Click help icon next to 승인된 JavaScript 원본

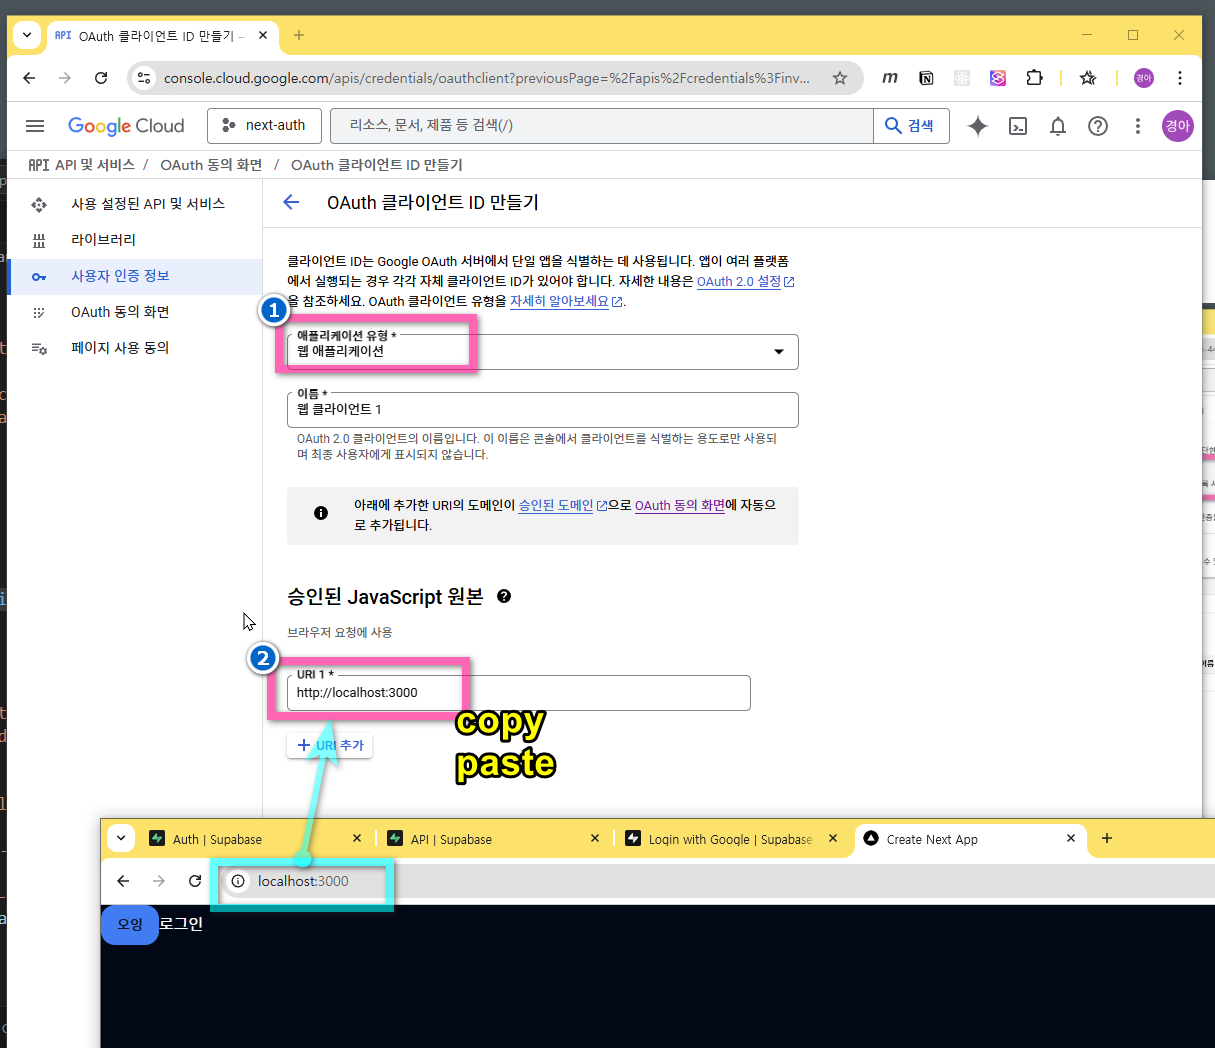click(x=504, y=596)
